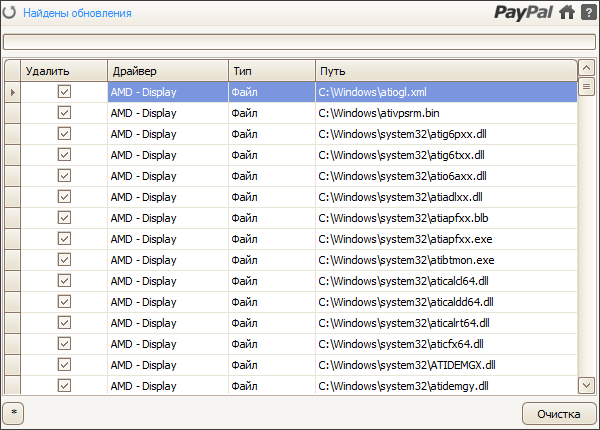Screen dimensions: 600x430
Task: Click the row indicator arrow of first row
Action: coord(12,92)
